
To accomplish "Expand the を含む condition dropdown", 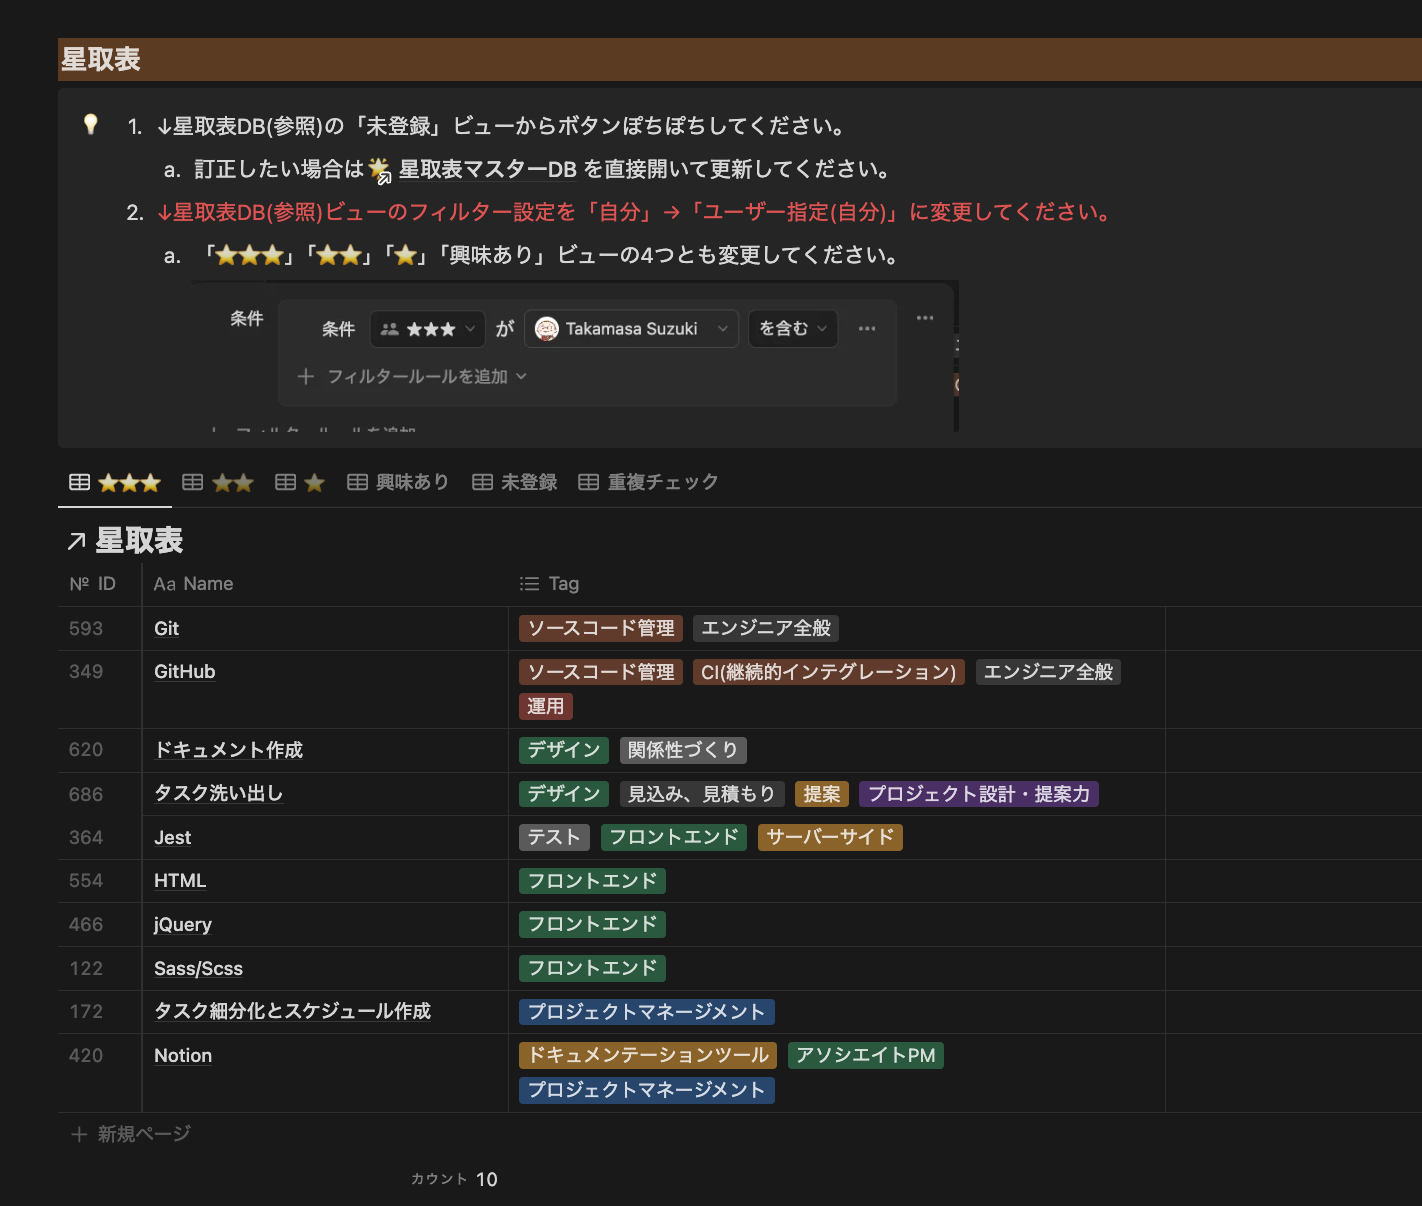I will 793,329.
